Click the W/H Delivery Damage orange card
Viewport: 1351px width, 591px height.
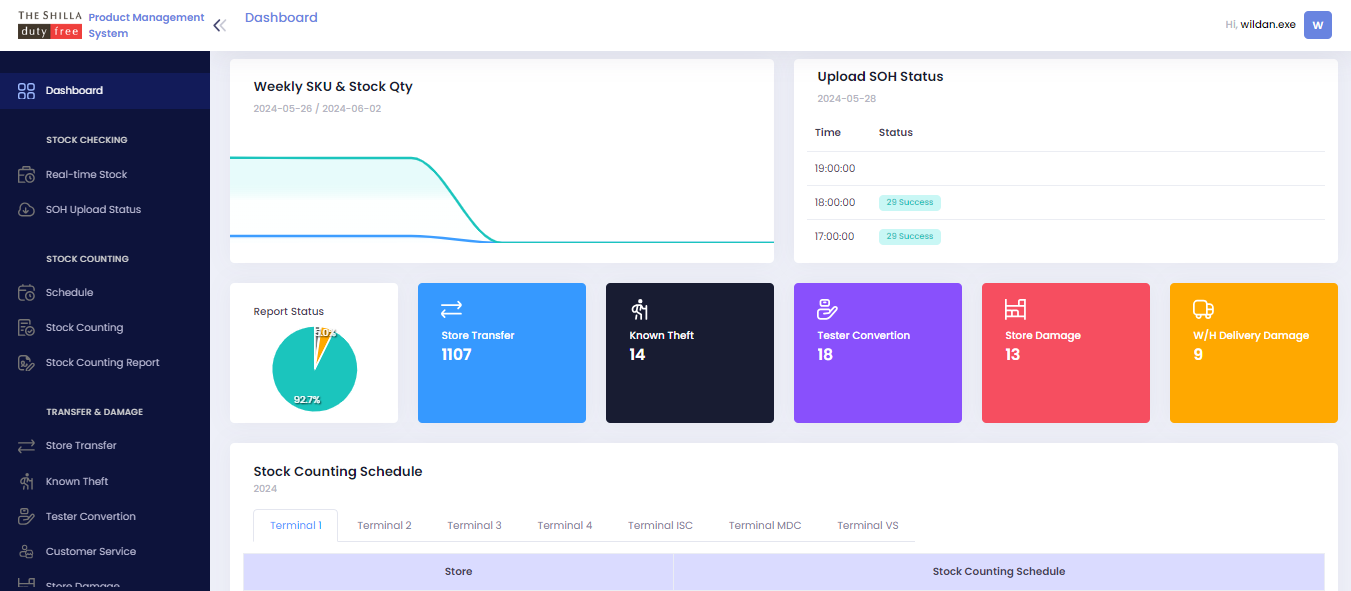pos(1253,353)
